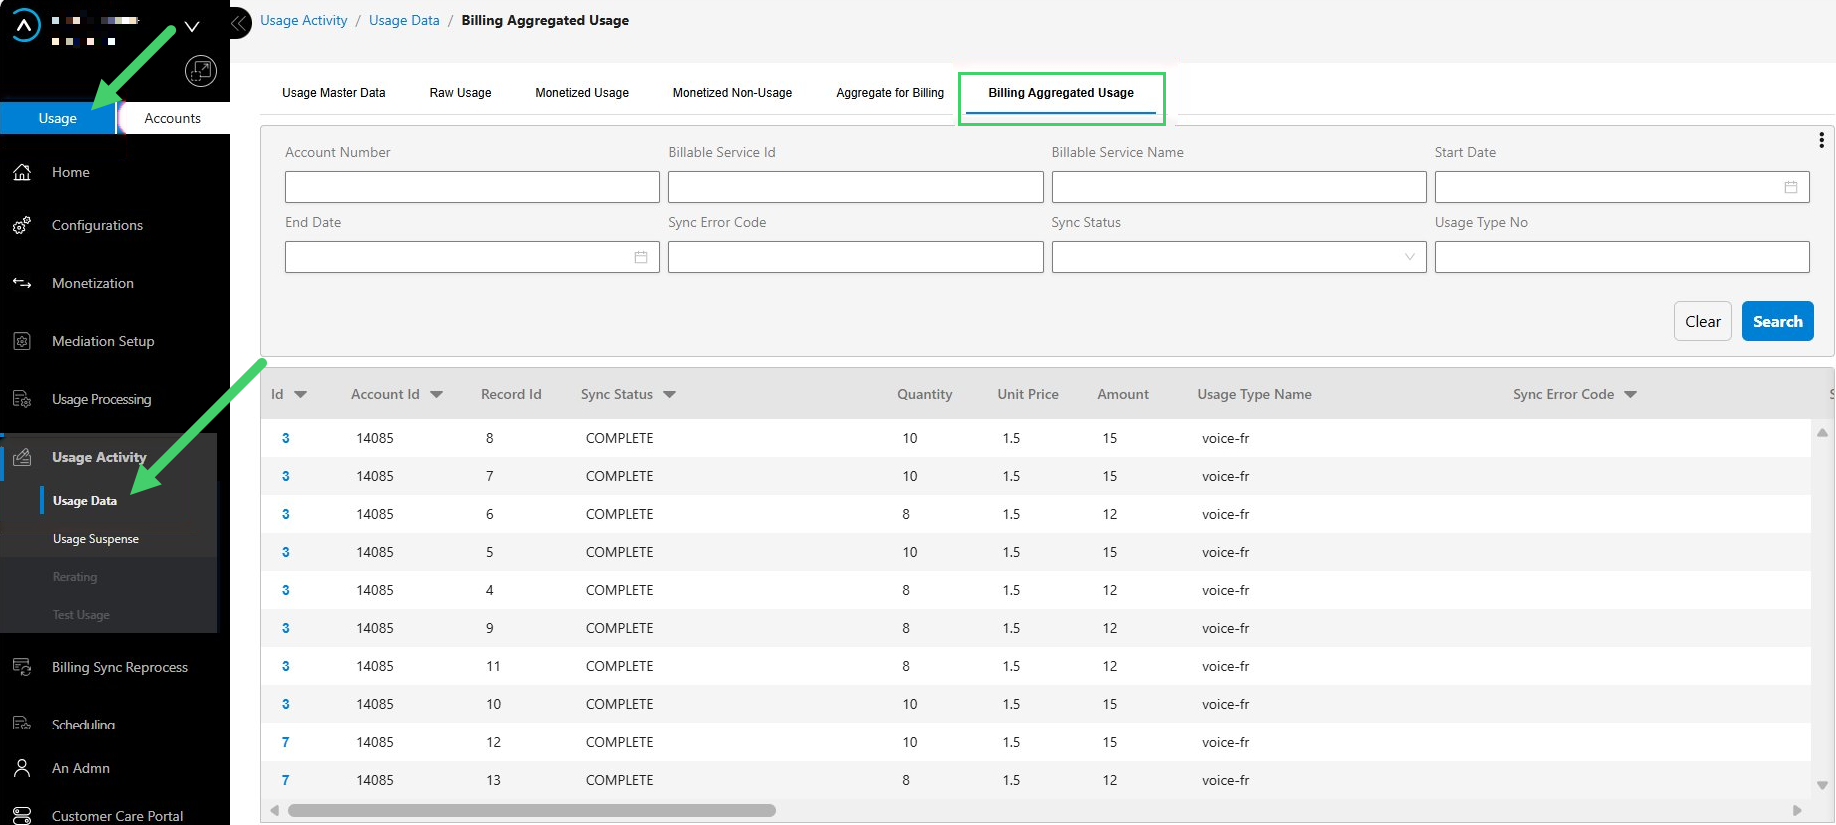Switch to the Raw Usage tab
The image size is (1836, 825).
(460, 93)
